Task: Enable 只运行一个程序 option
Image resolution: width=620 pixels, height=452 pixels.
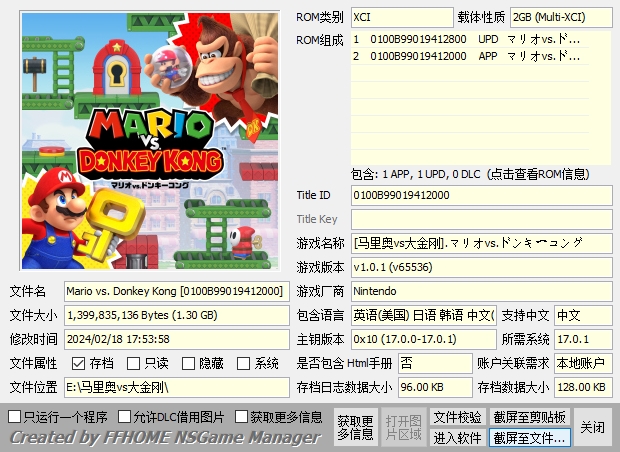Action: 15,416
